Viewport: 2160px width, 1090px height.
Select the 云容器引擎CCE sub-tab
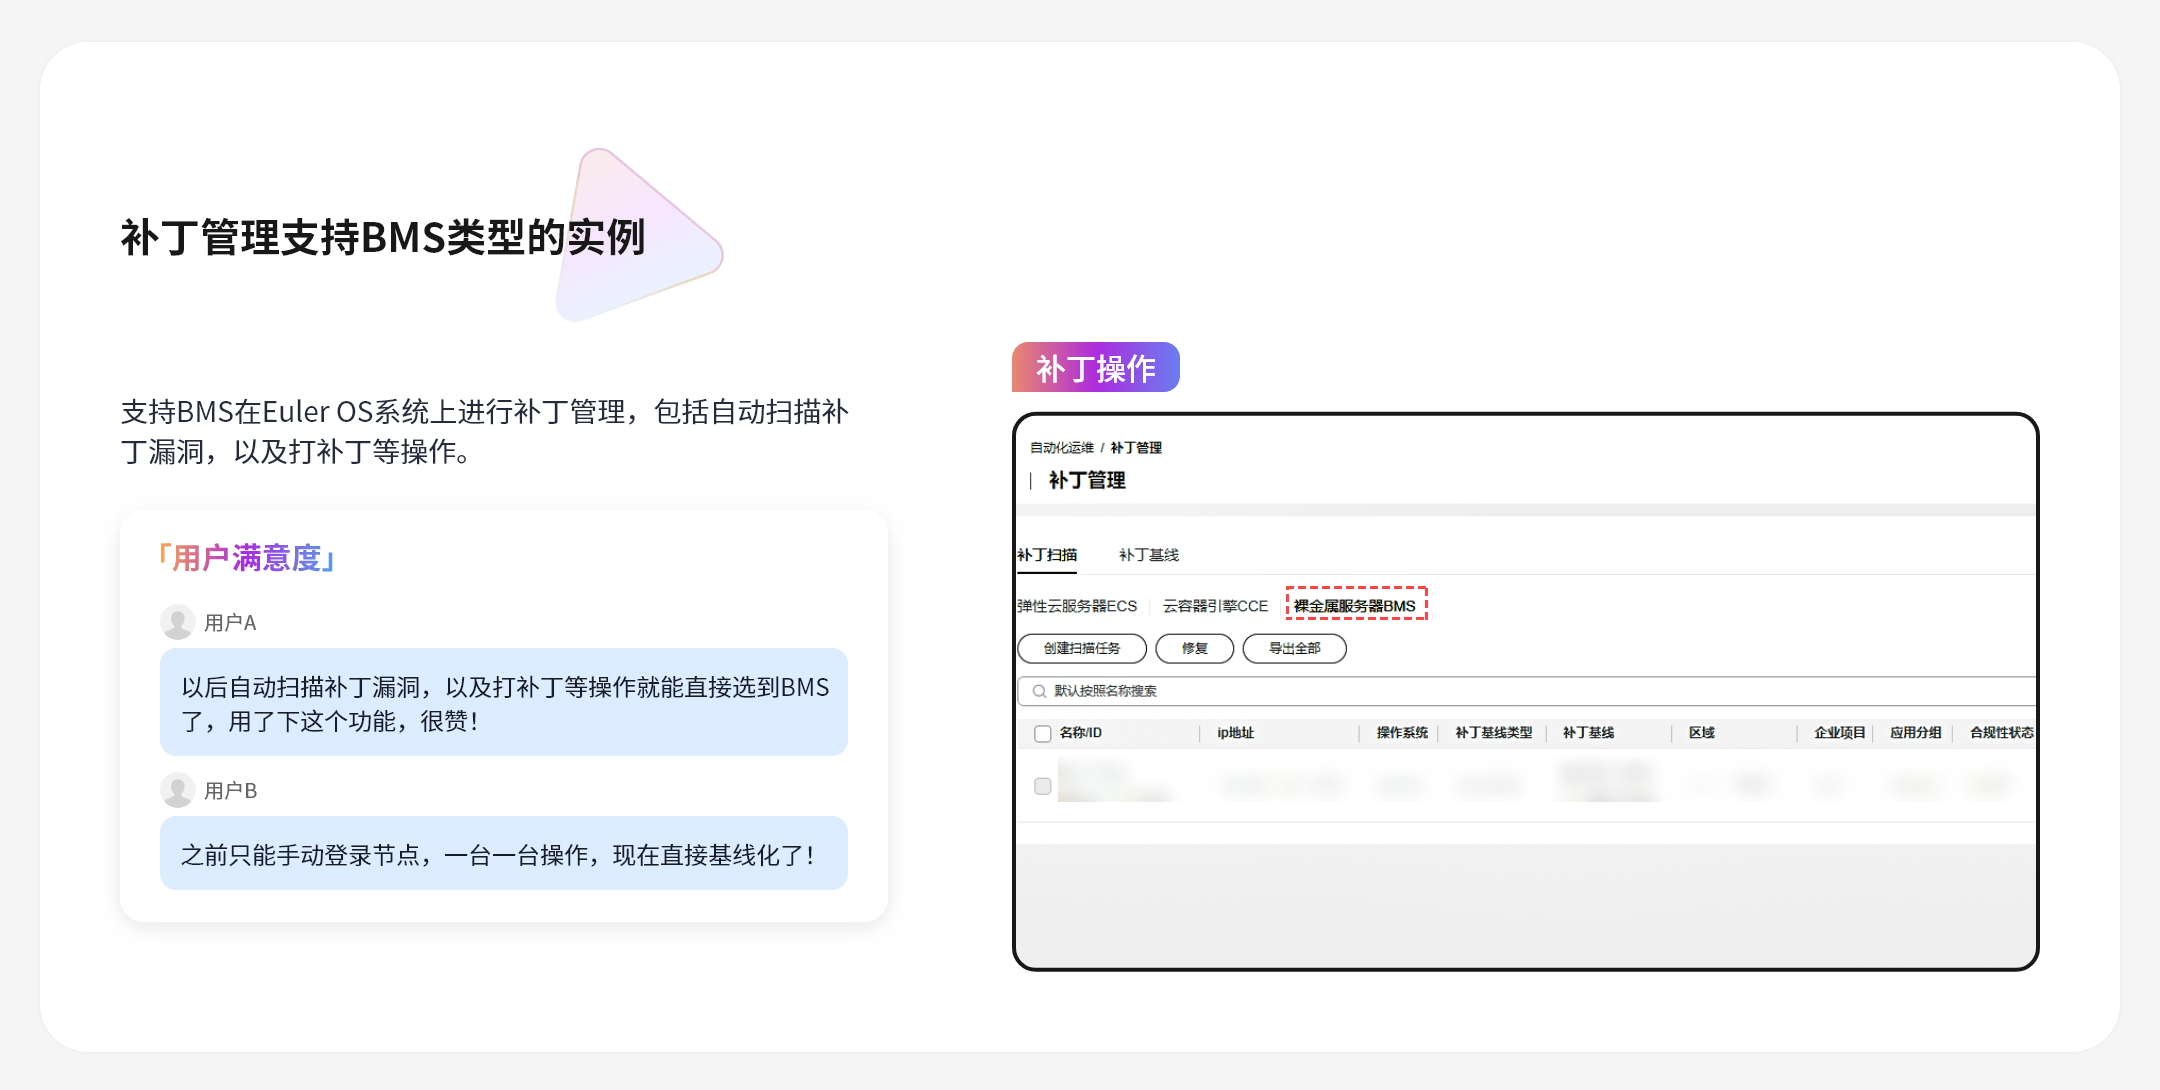pyautogui.click(x=1215, y=606)
